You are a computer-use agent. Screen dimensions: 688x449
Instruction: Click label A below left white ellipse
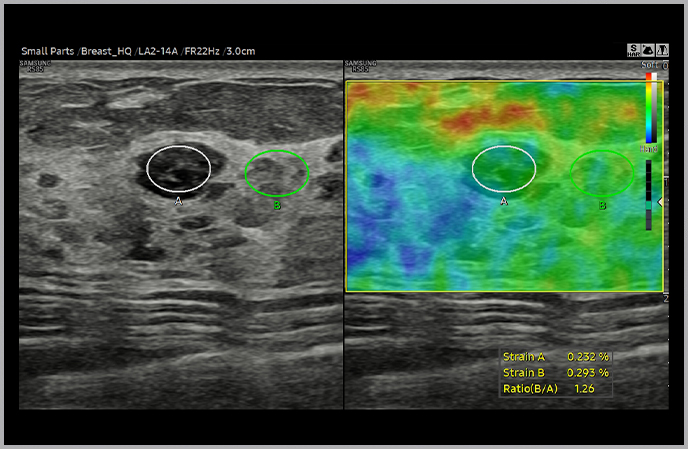tap(178, 201)
